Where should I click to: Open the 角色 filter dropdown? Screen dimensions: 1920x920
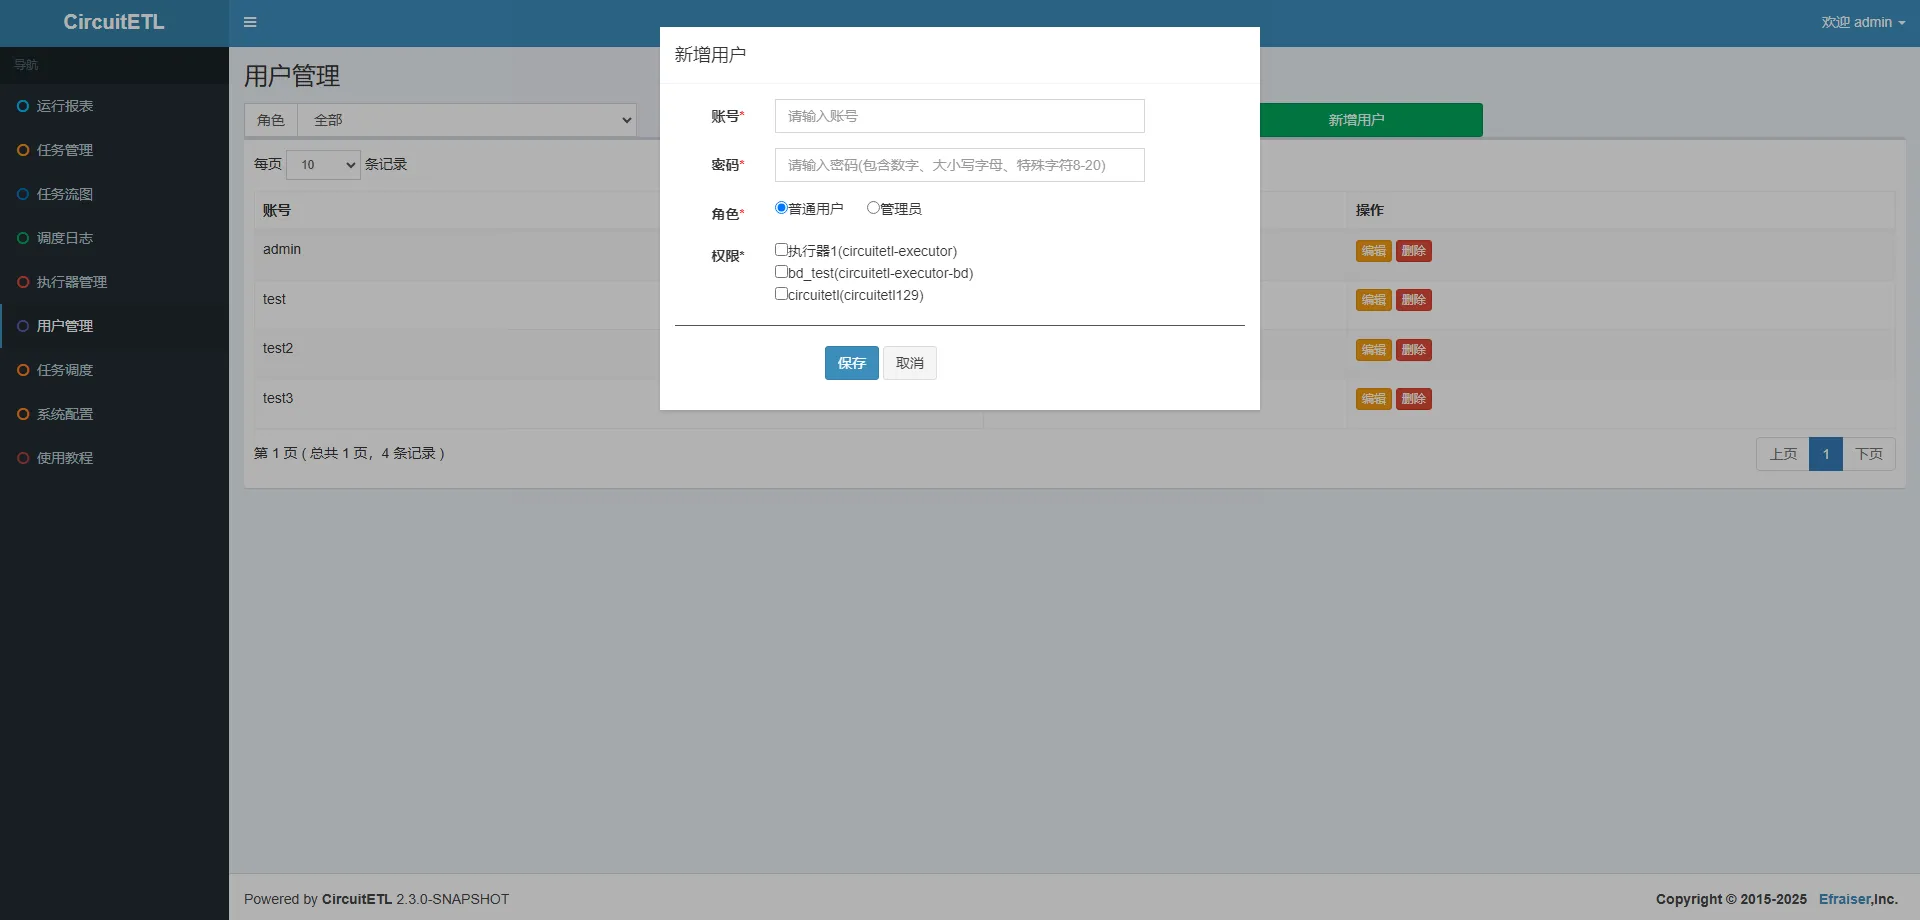tap(467, 120)
